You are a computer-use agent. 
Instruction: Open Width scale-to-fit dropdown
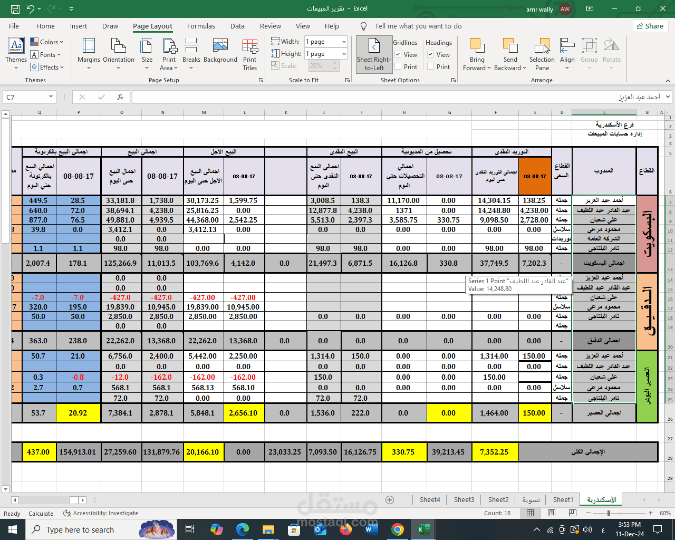pyautogui.click(x=344, y=42)
